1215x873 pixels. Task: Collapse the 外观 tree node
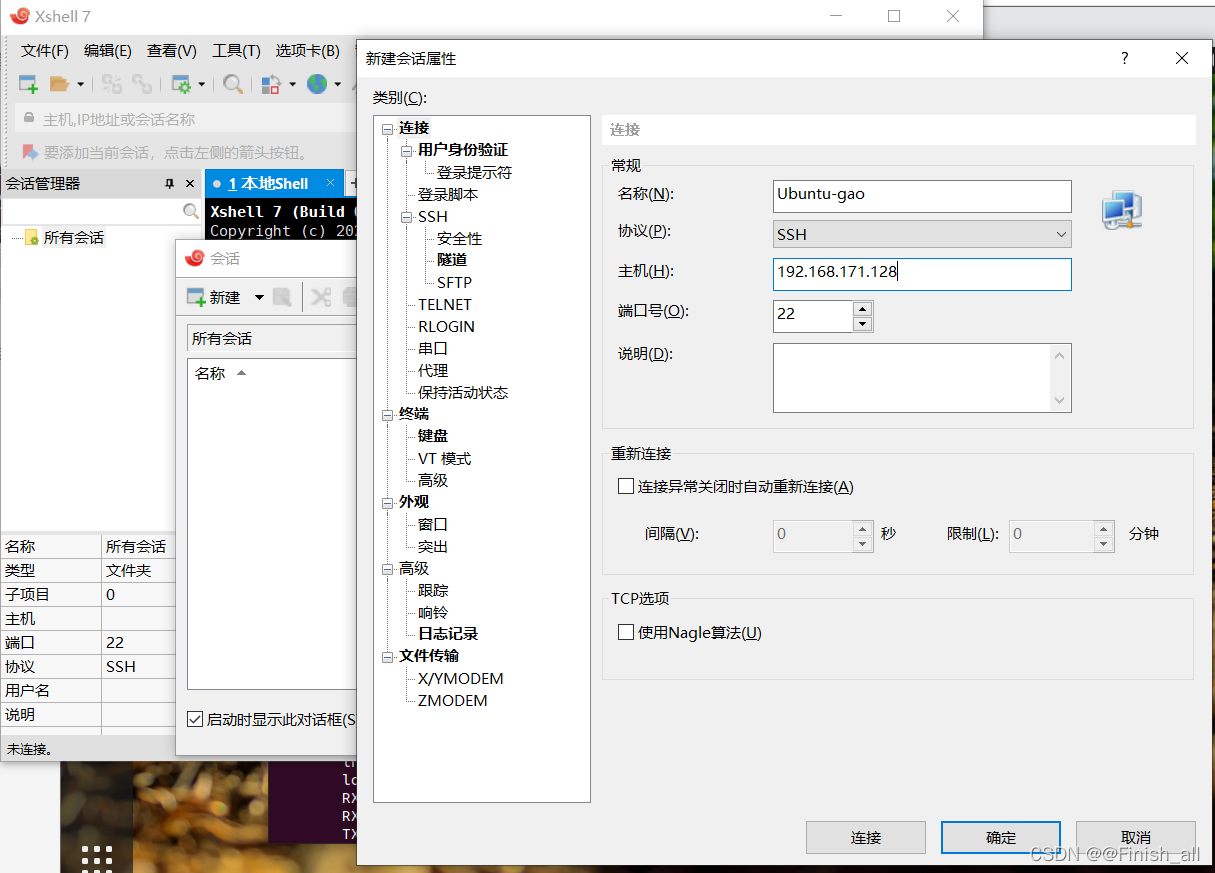point(388,502)
